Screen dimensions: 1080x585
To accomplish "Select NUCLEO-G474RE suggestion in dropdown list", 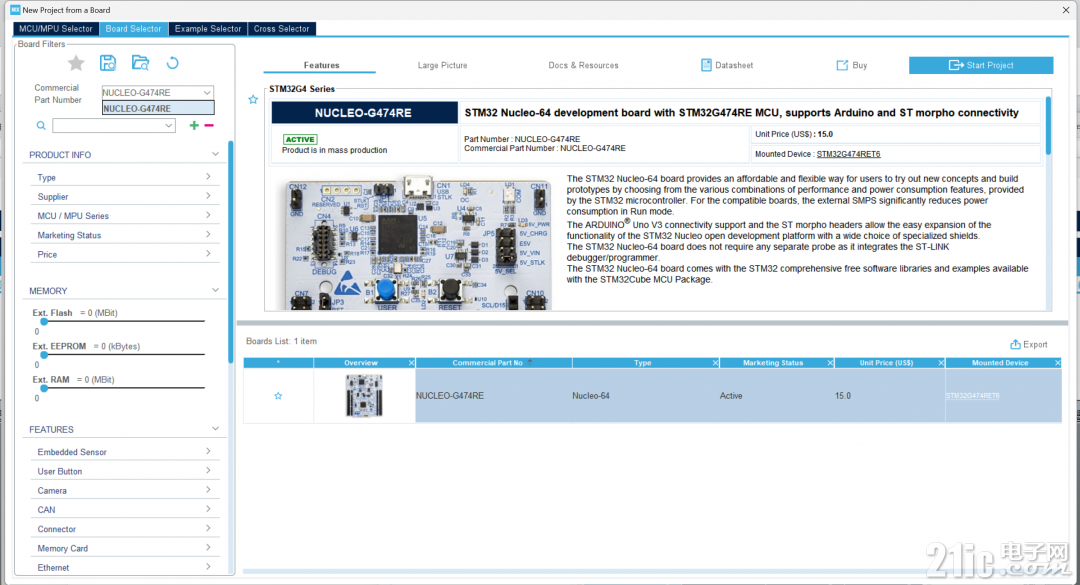I will pyautogui.click(x=158, y=108).
